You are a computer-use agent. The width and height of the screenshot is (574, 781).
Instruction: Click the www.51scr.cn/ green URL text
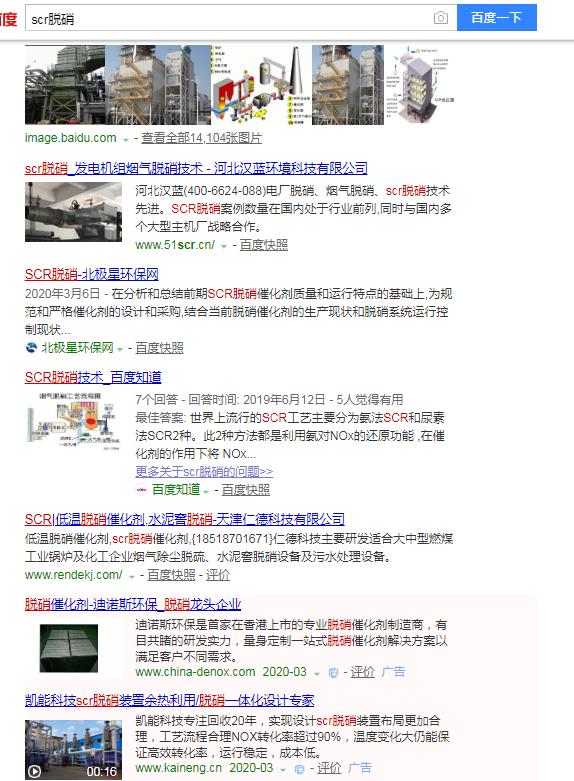pos(175,245)
